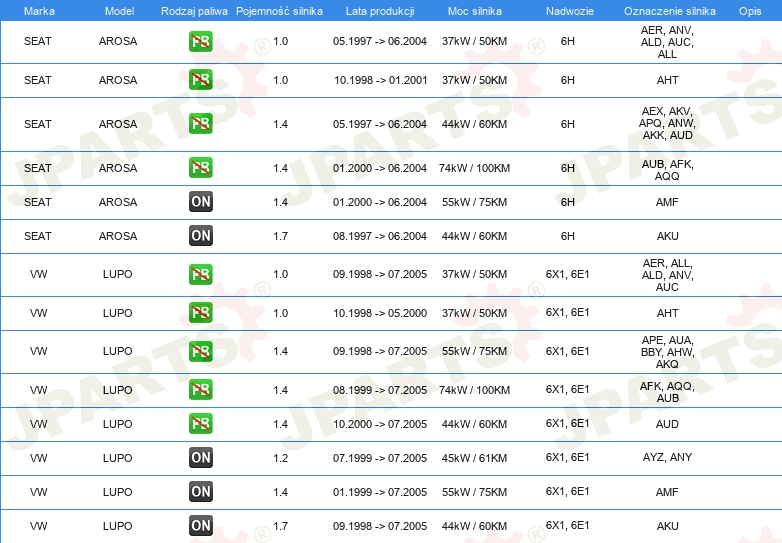
Task: Click the 1.2 engine capacity cell
Action: tap(280, 458)
